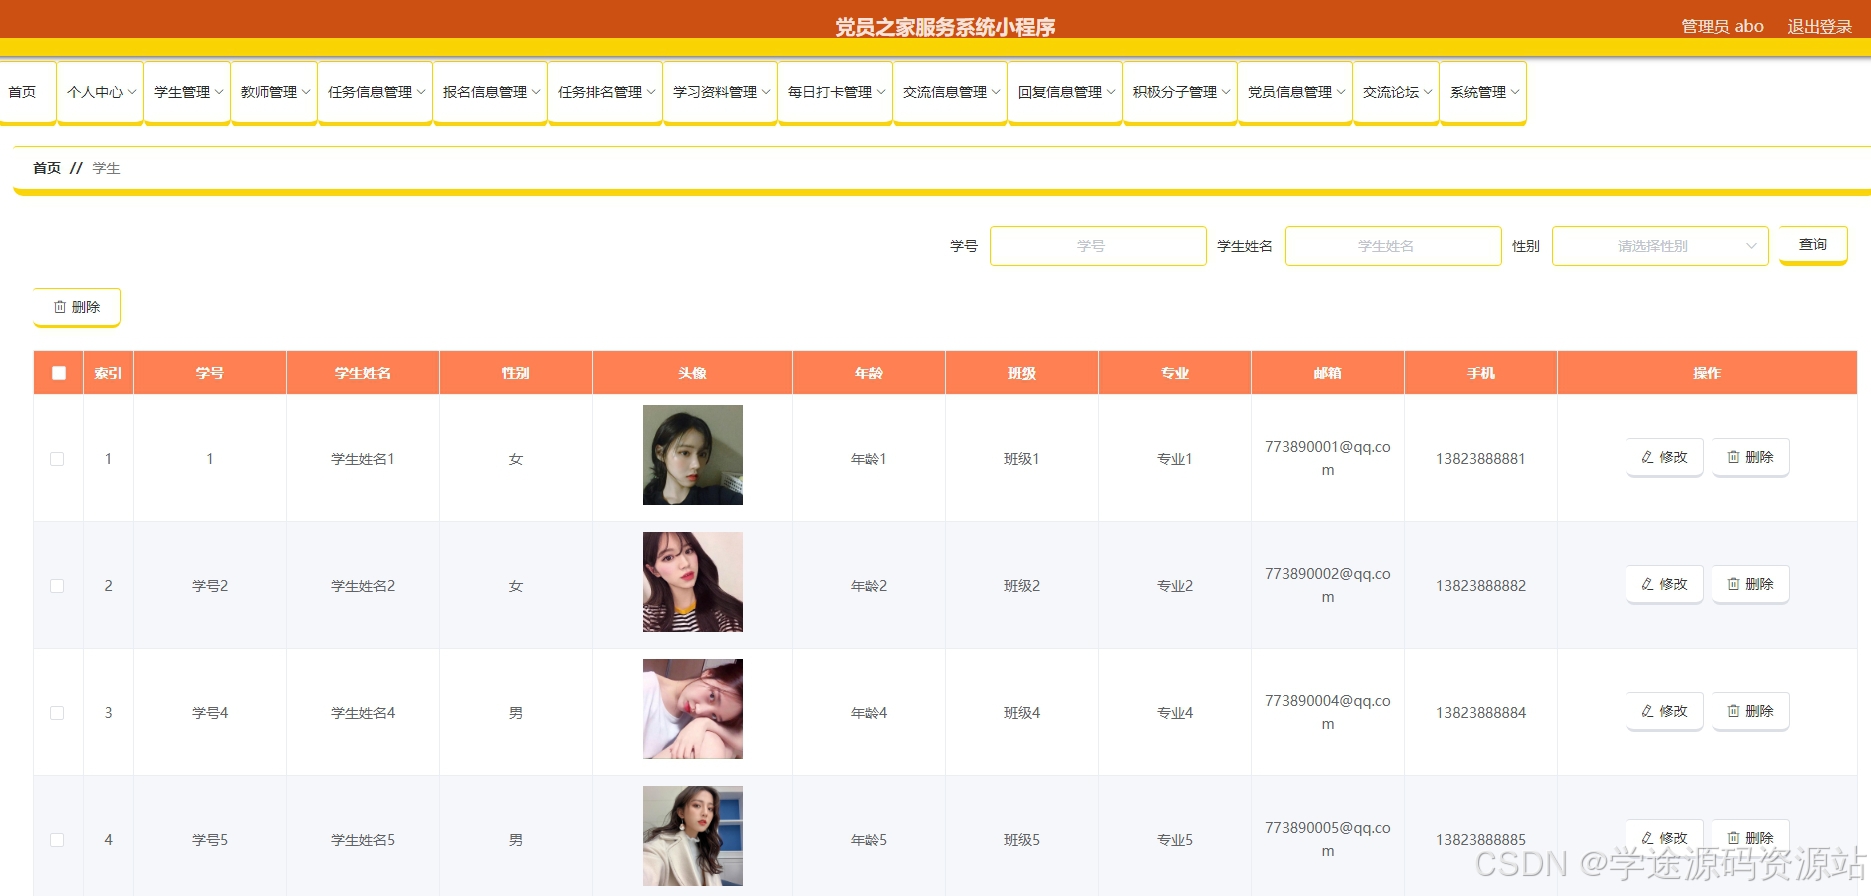
Task: Click the 修改 button for 学生姓名2
Action: 1664,584
